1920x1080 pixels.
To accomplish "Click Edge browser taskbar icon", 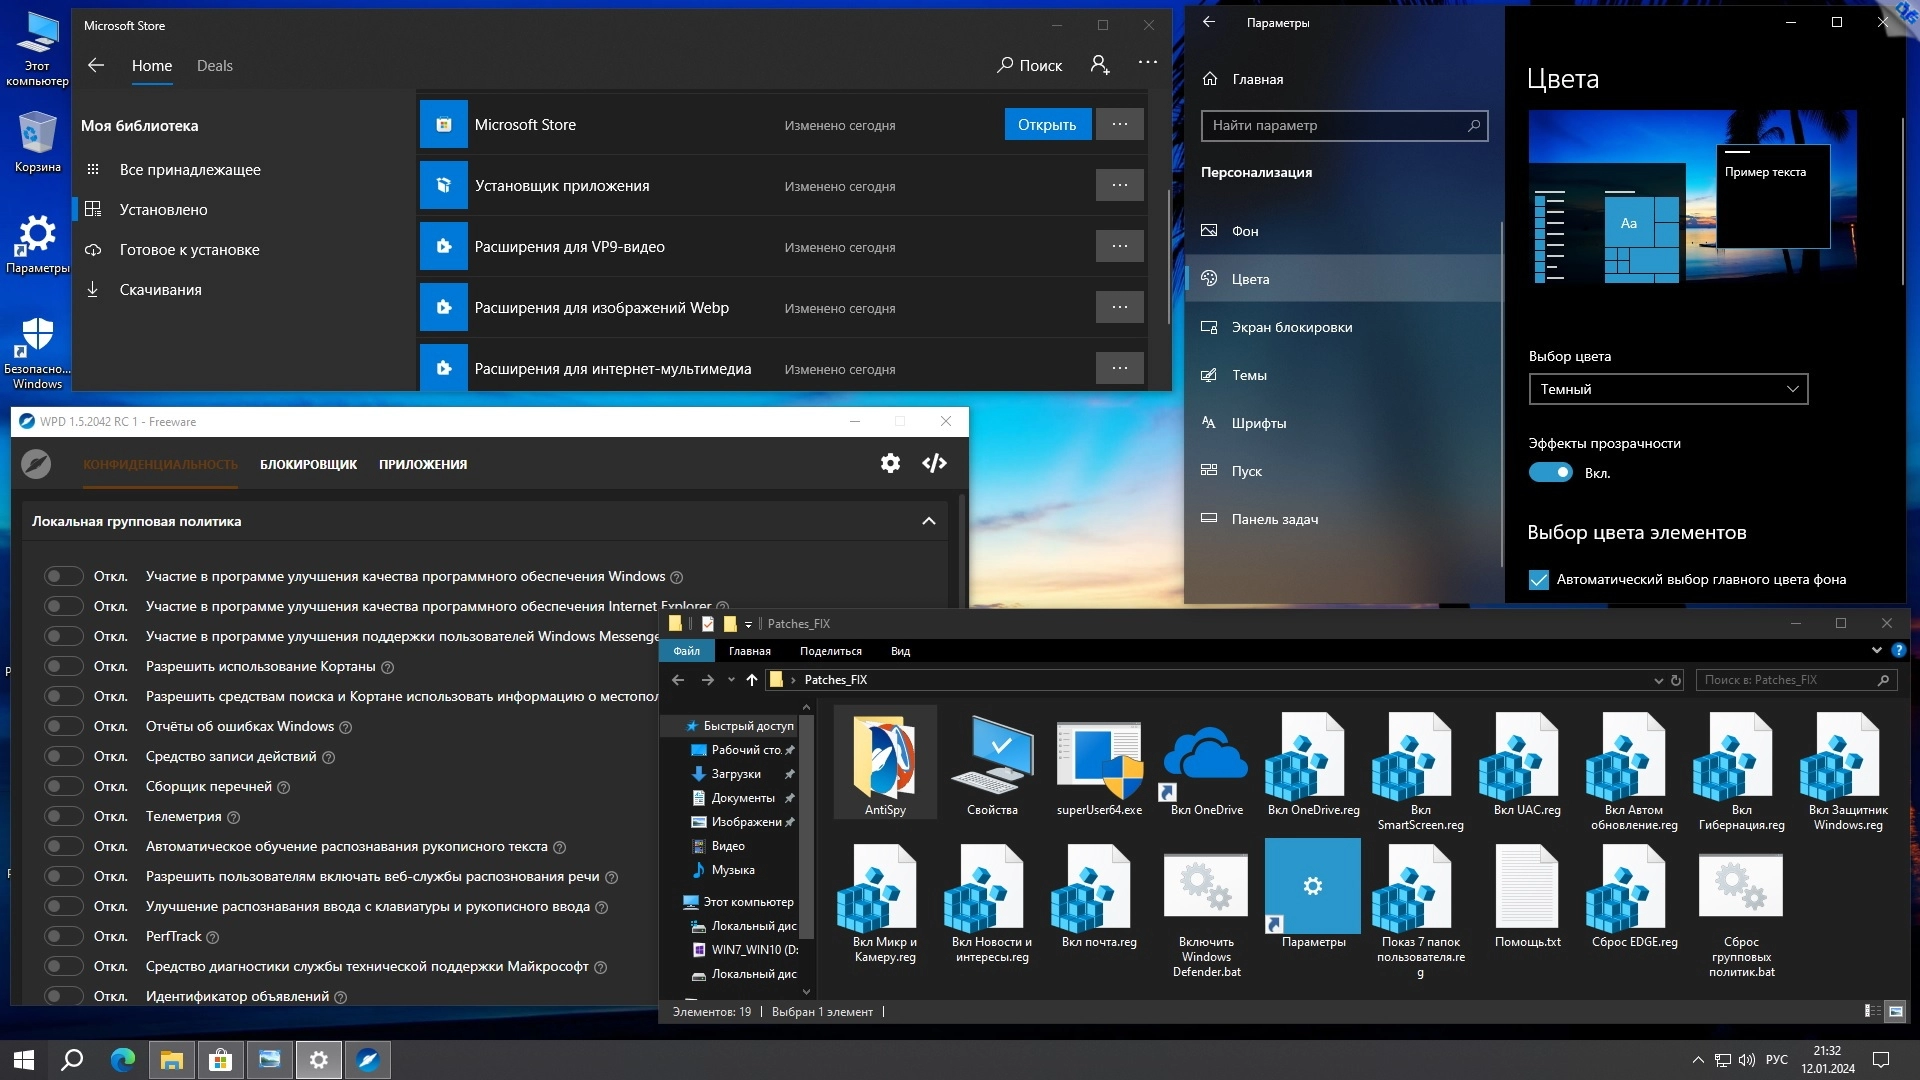I will pyautogui.click(x=123, y=1060).
